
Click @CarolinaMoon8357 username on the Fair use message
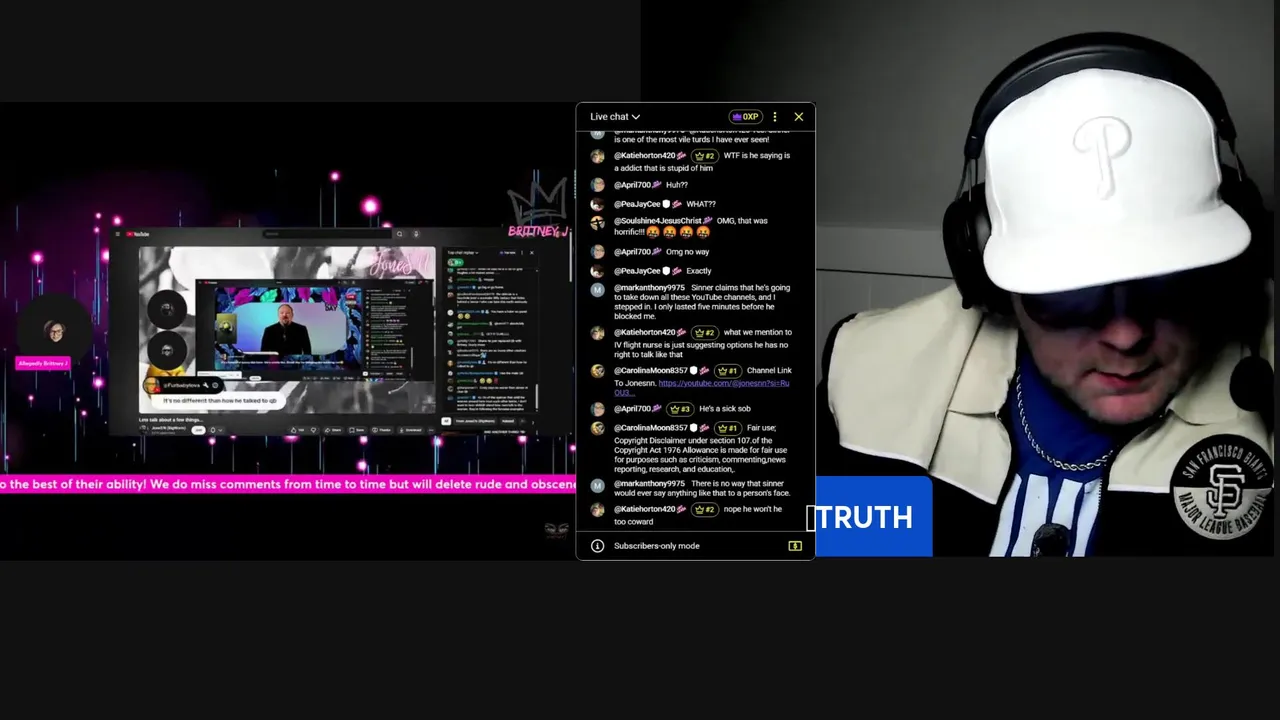651,428
